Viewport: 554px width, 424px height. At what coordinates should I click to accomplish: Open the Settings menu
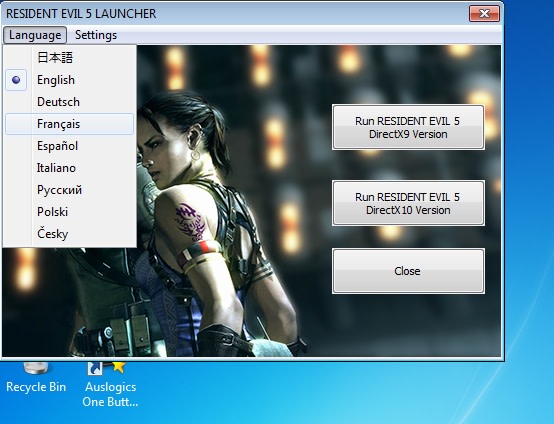pos(96,35)
